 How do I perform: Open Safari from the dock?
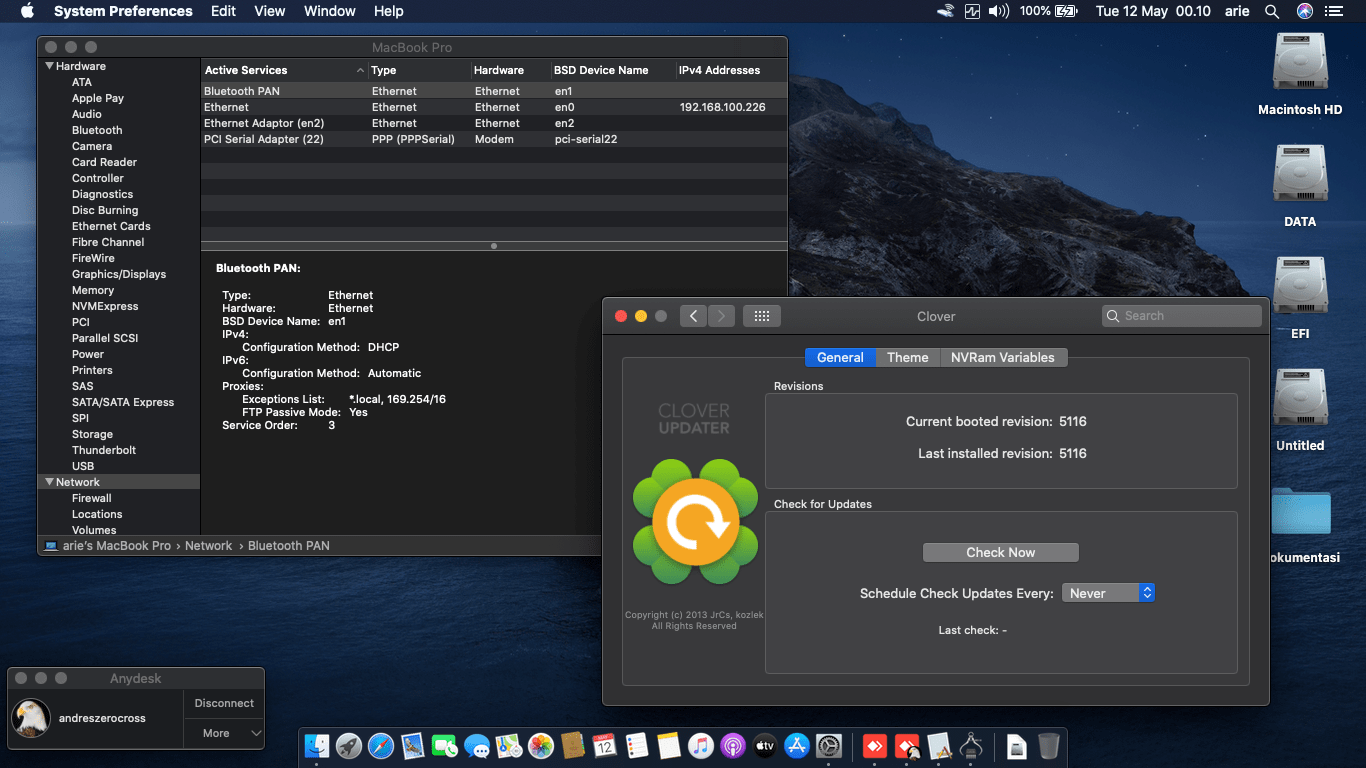tap(381, 746)
